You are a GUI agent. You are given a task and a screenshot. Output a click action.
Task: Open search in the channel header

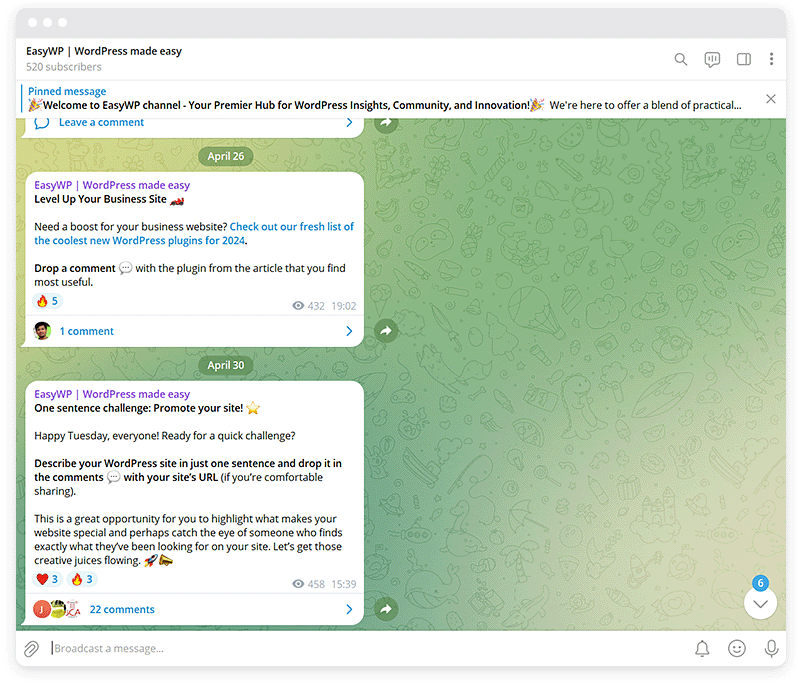click(x=681, y=59)
